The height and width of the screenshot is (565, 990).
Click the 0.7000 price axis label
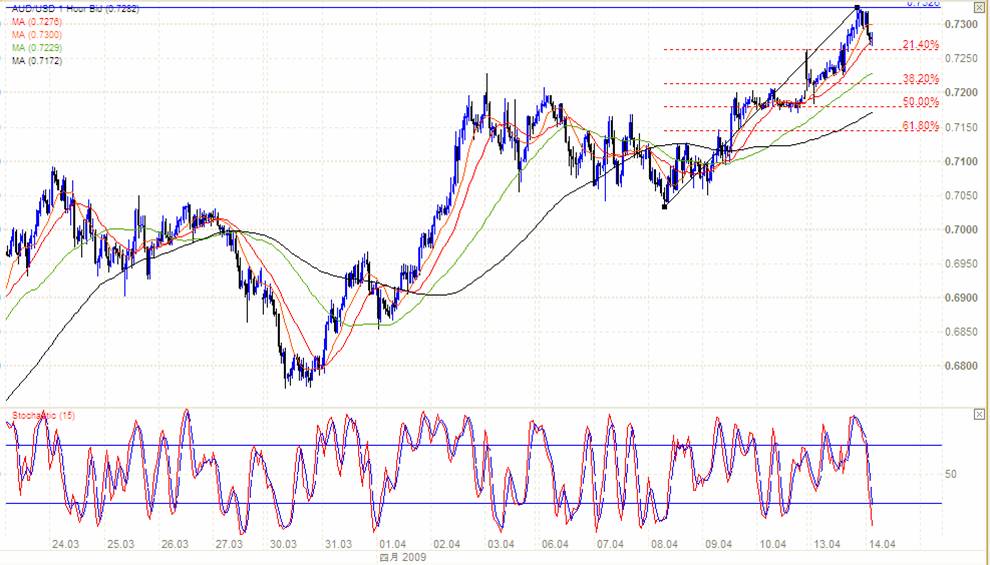click(x=960, y=229)
